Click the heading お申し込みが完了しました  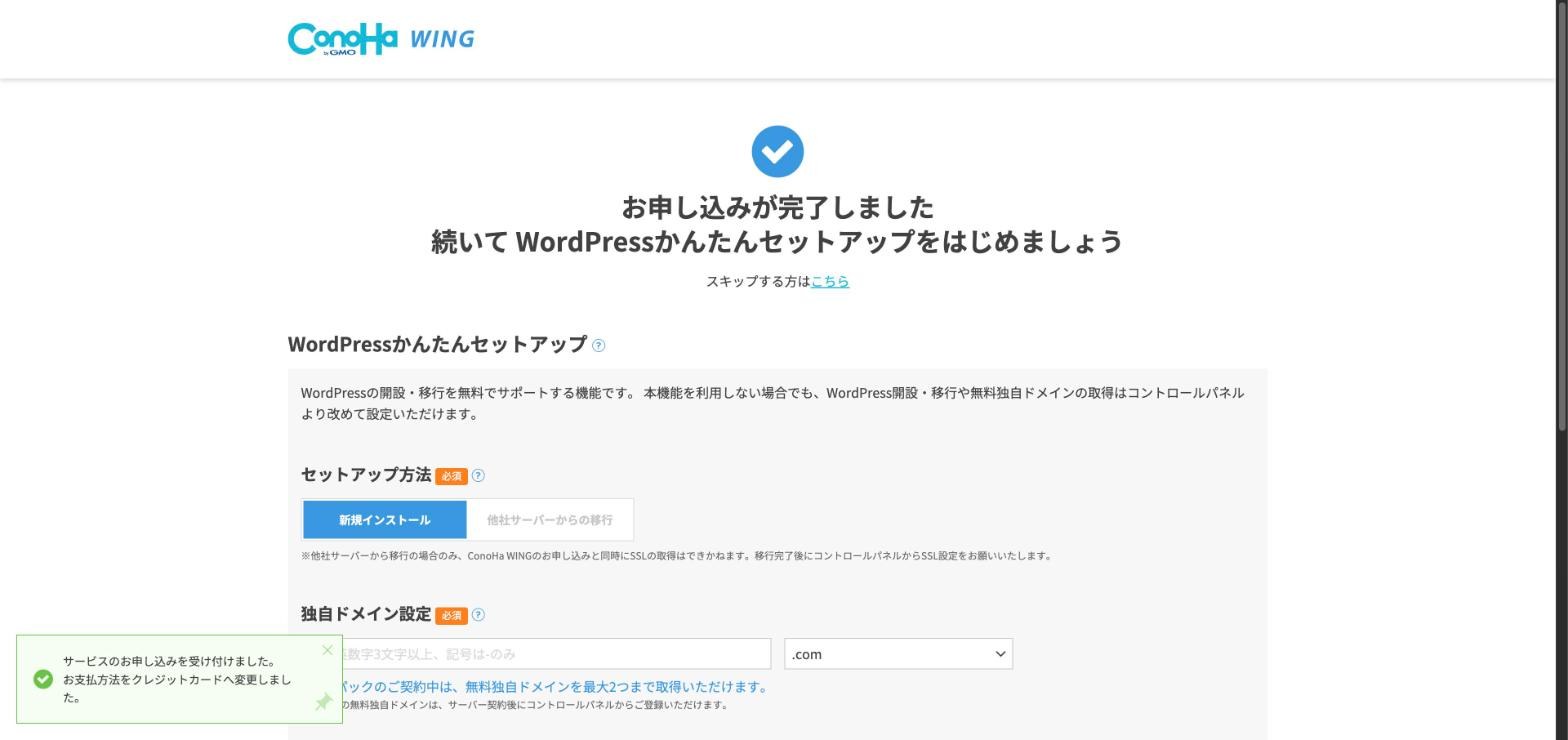[x=778, y=208]
